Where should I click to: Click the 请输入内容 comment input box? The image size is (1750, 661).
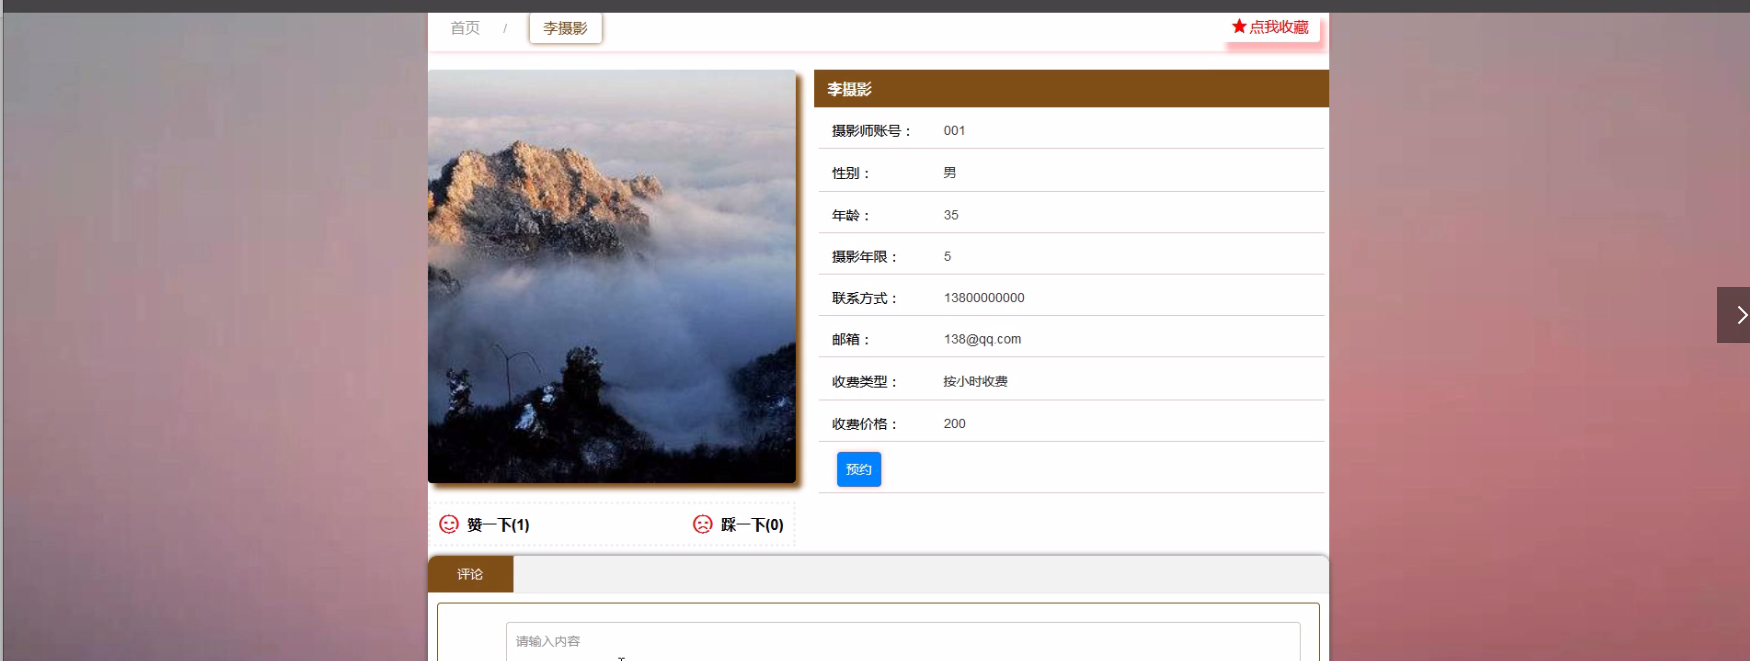coord(902,641)
